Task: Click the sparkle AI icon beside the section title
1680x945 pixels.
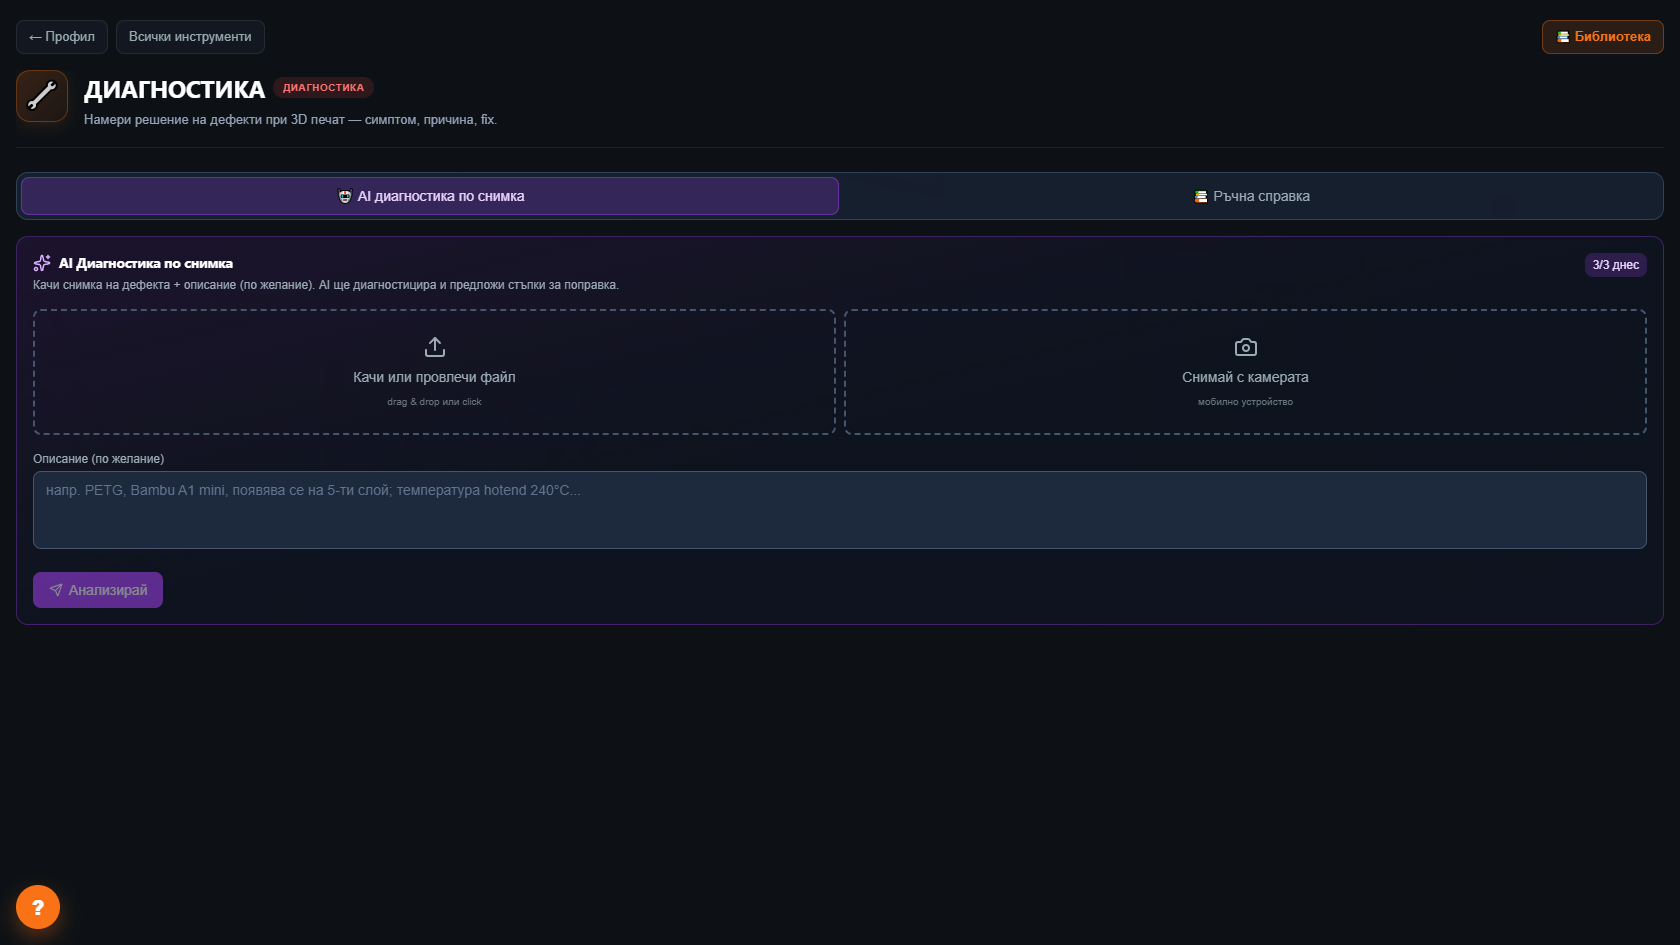Action: pyautogui.click(x=42, y=263)
